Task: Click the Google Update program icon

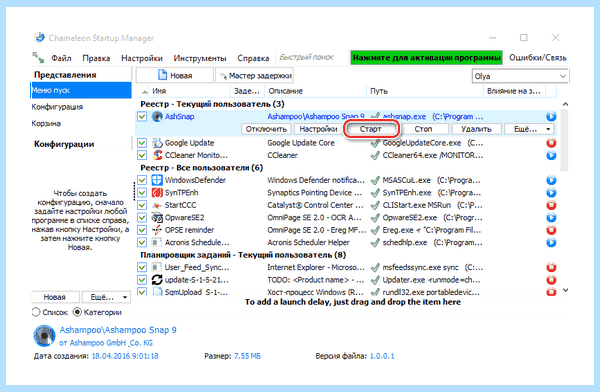Action: tap(157, 143)
